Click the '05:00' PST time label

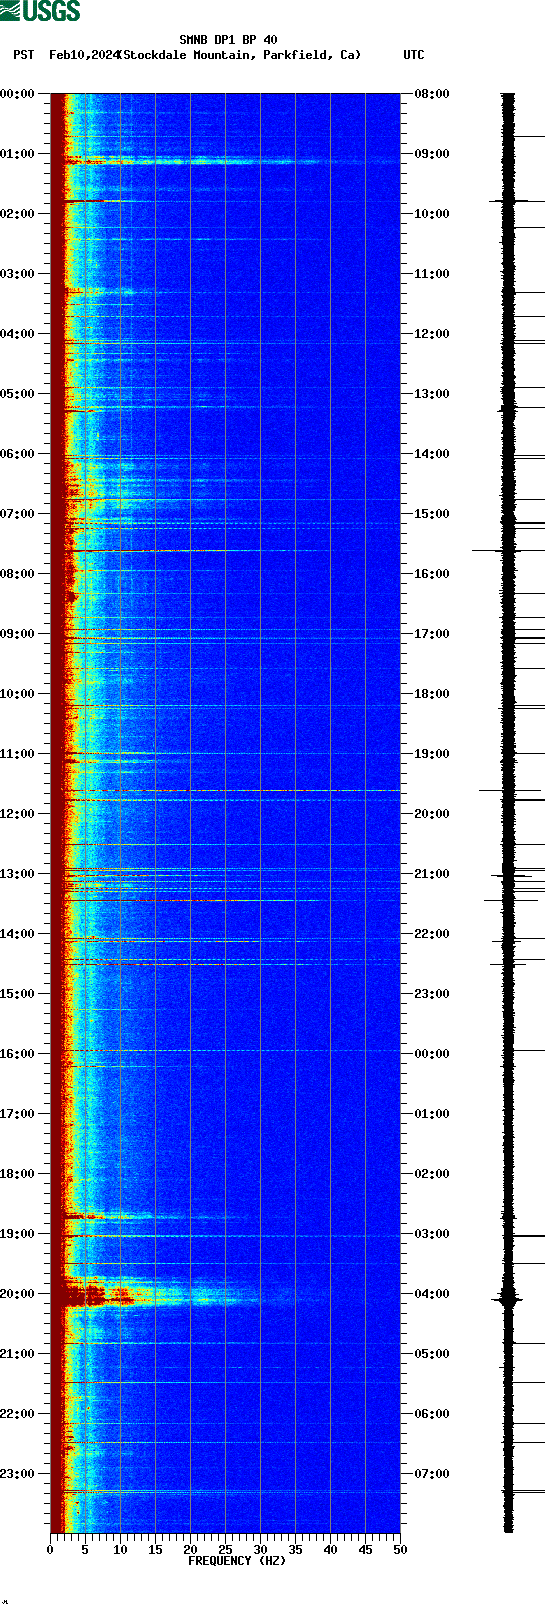click(17, 394)
